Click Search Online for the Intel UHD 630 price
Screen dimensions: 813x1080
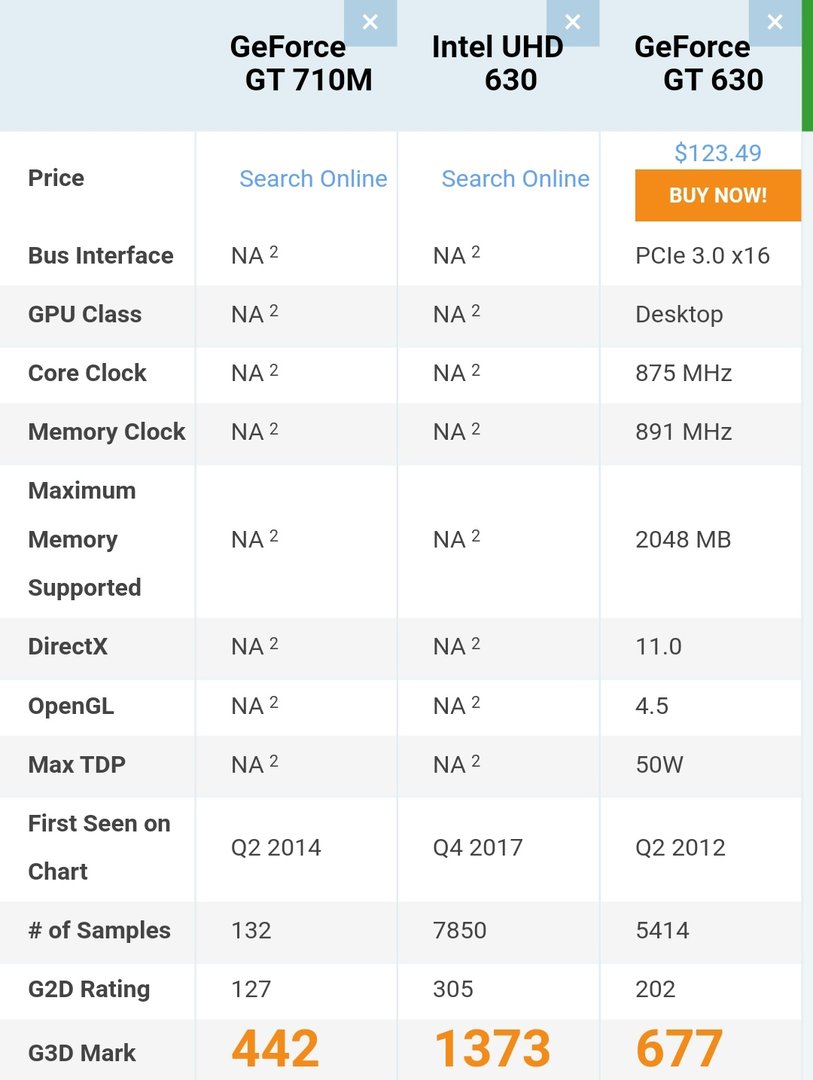[515, 178]
